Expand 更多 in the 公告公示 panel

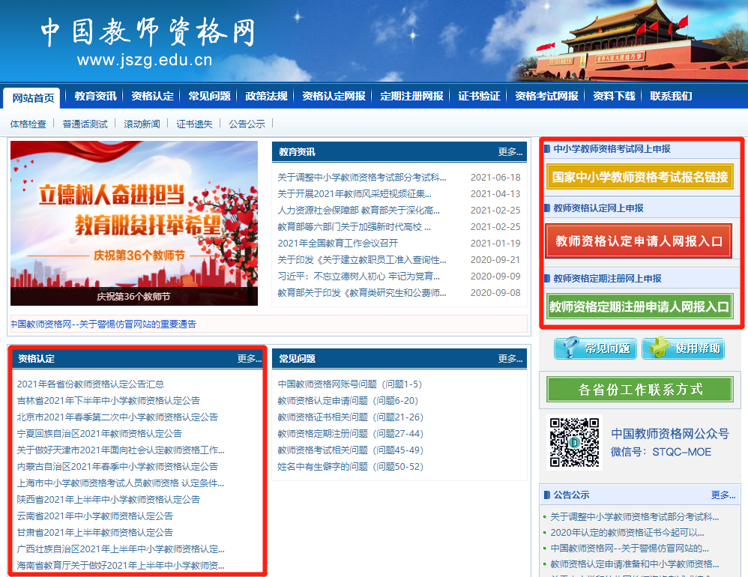tap(722, 495)
